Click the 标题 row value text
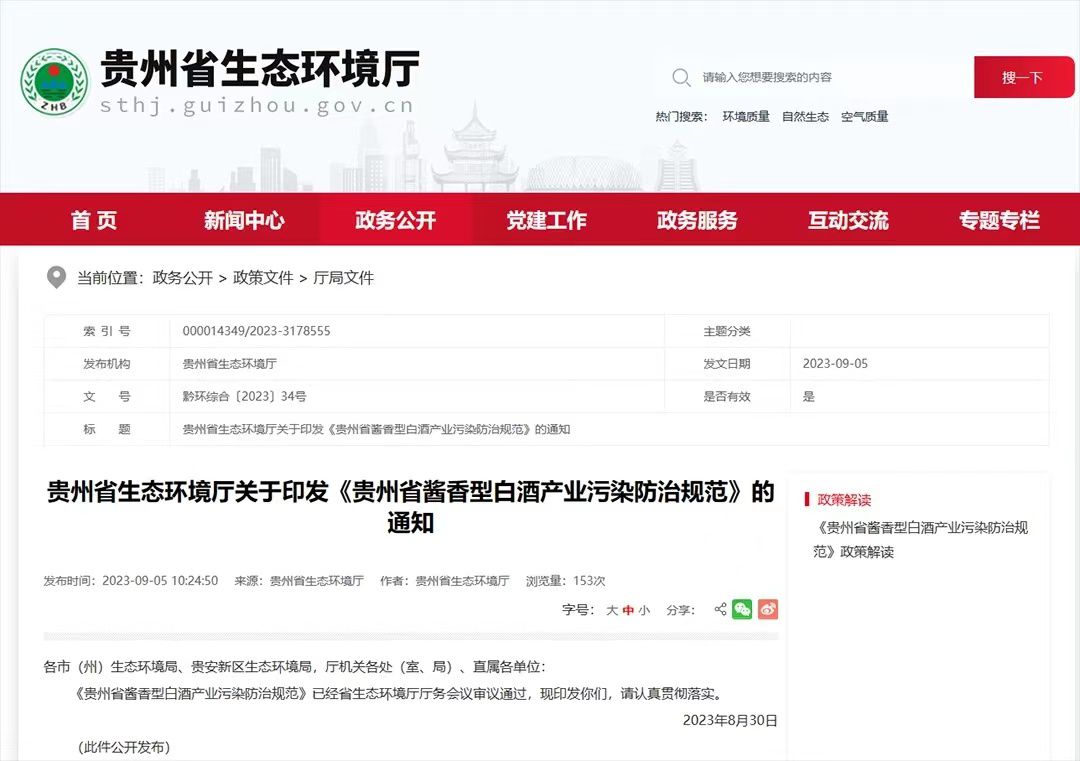 pyautogui.click(x=376, y=429)
